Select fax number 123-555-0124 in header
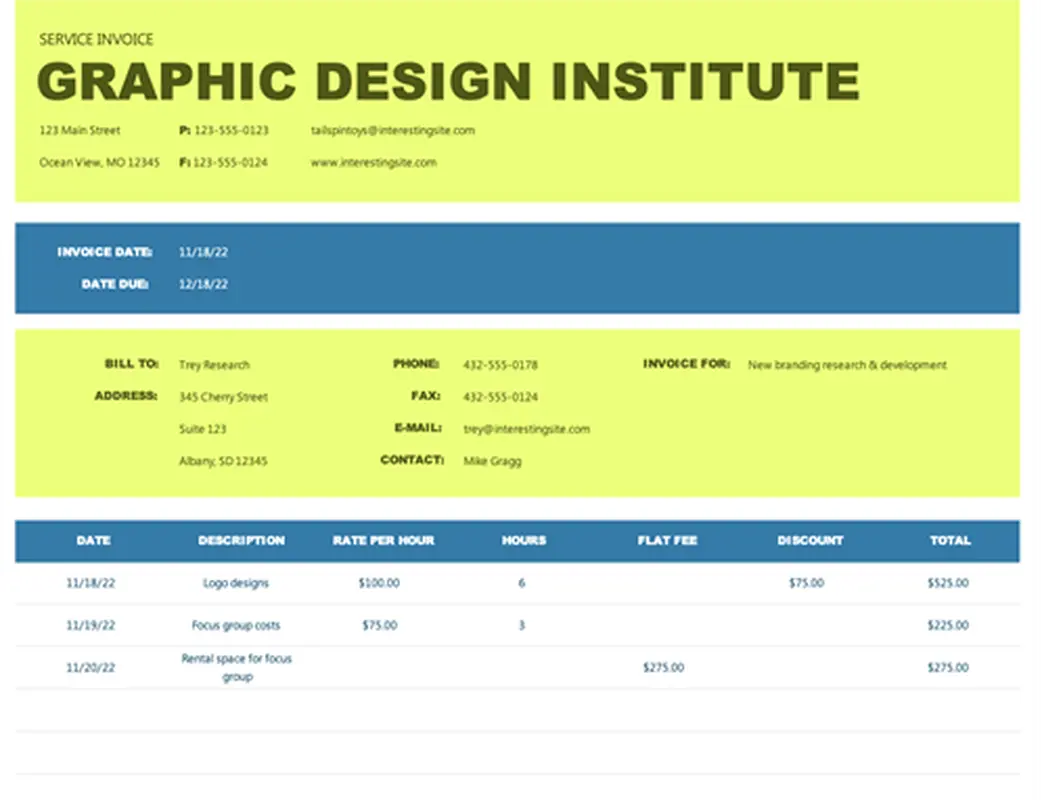This screenshot has height=800, width=1042. [230, 162]
